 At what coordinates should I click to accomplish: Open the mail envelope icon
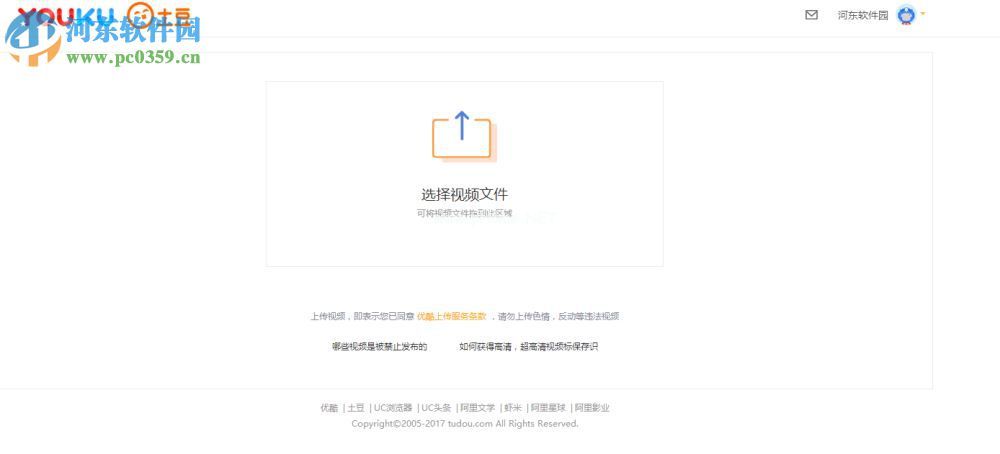[811, 15]
